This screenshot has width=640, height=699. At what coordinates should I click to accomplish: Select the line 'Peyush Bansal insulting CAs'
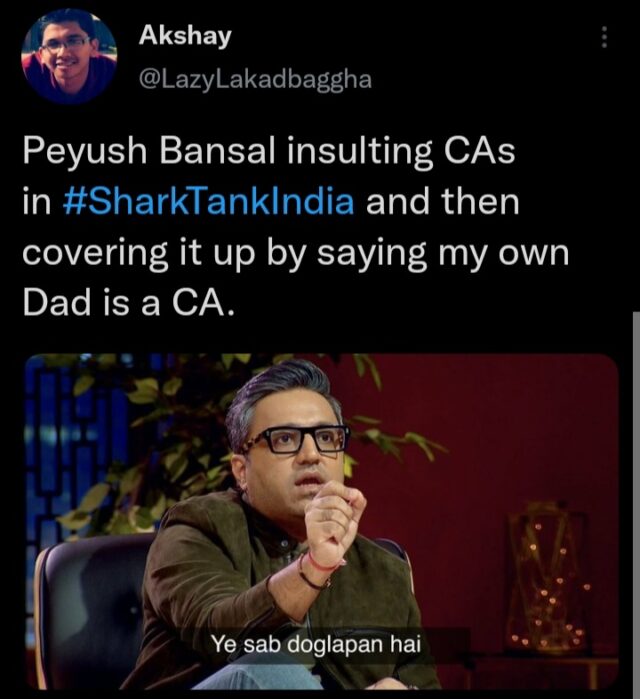[x=269, y=151]
